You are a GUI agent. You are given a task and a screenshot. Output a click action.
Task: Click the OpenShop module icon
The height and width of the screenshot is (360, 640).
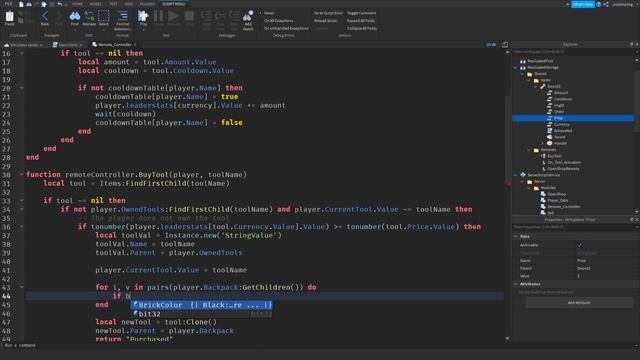pos(543,194)
